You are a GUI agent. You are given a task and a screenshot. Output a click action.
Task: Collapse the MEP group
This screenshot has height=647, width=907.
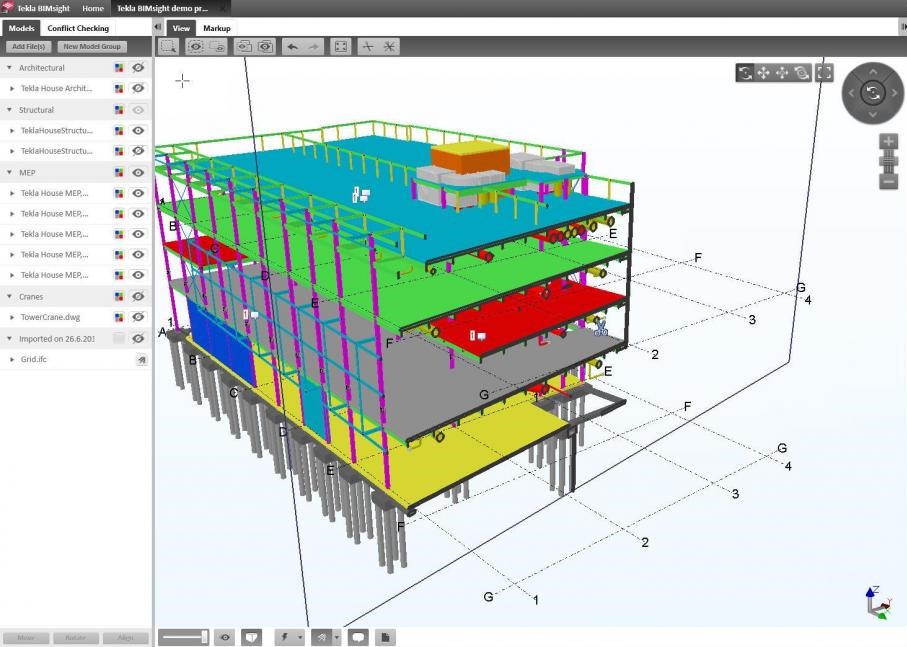[9, 172]
